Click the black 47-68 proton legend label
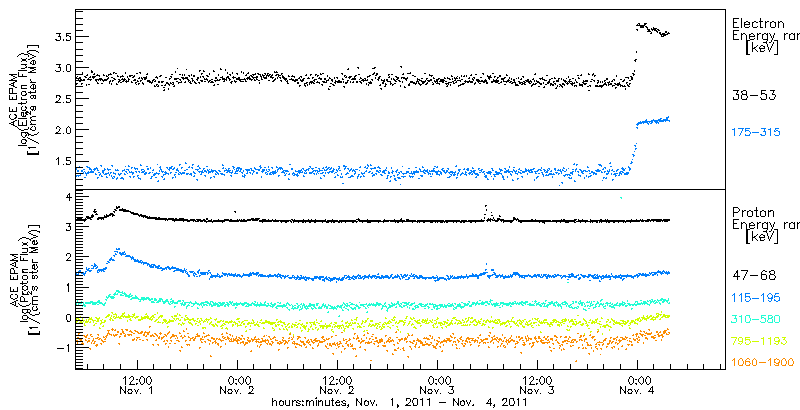This screenshot has height=410, width=800. (754, 276)
